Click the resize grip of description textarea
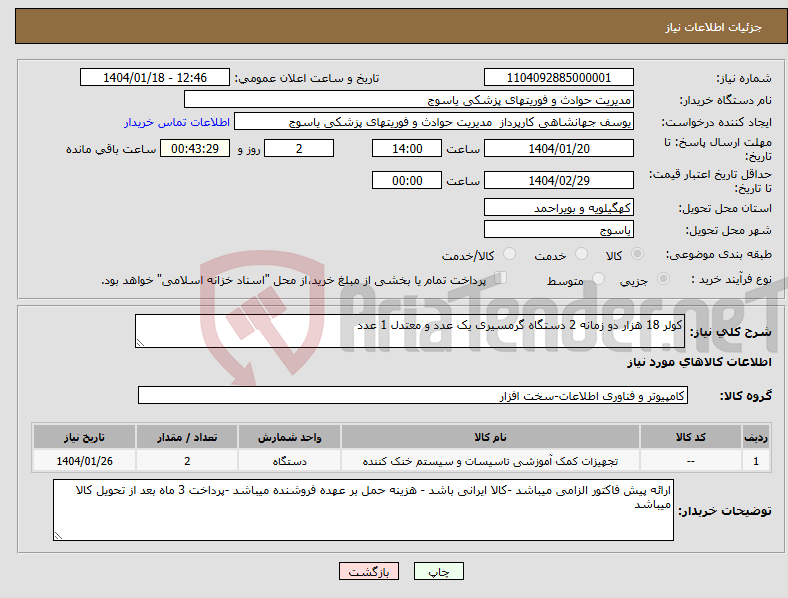This screenshot has height=598, width=788. (140, 343)
